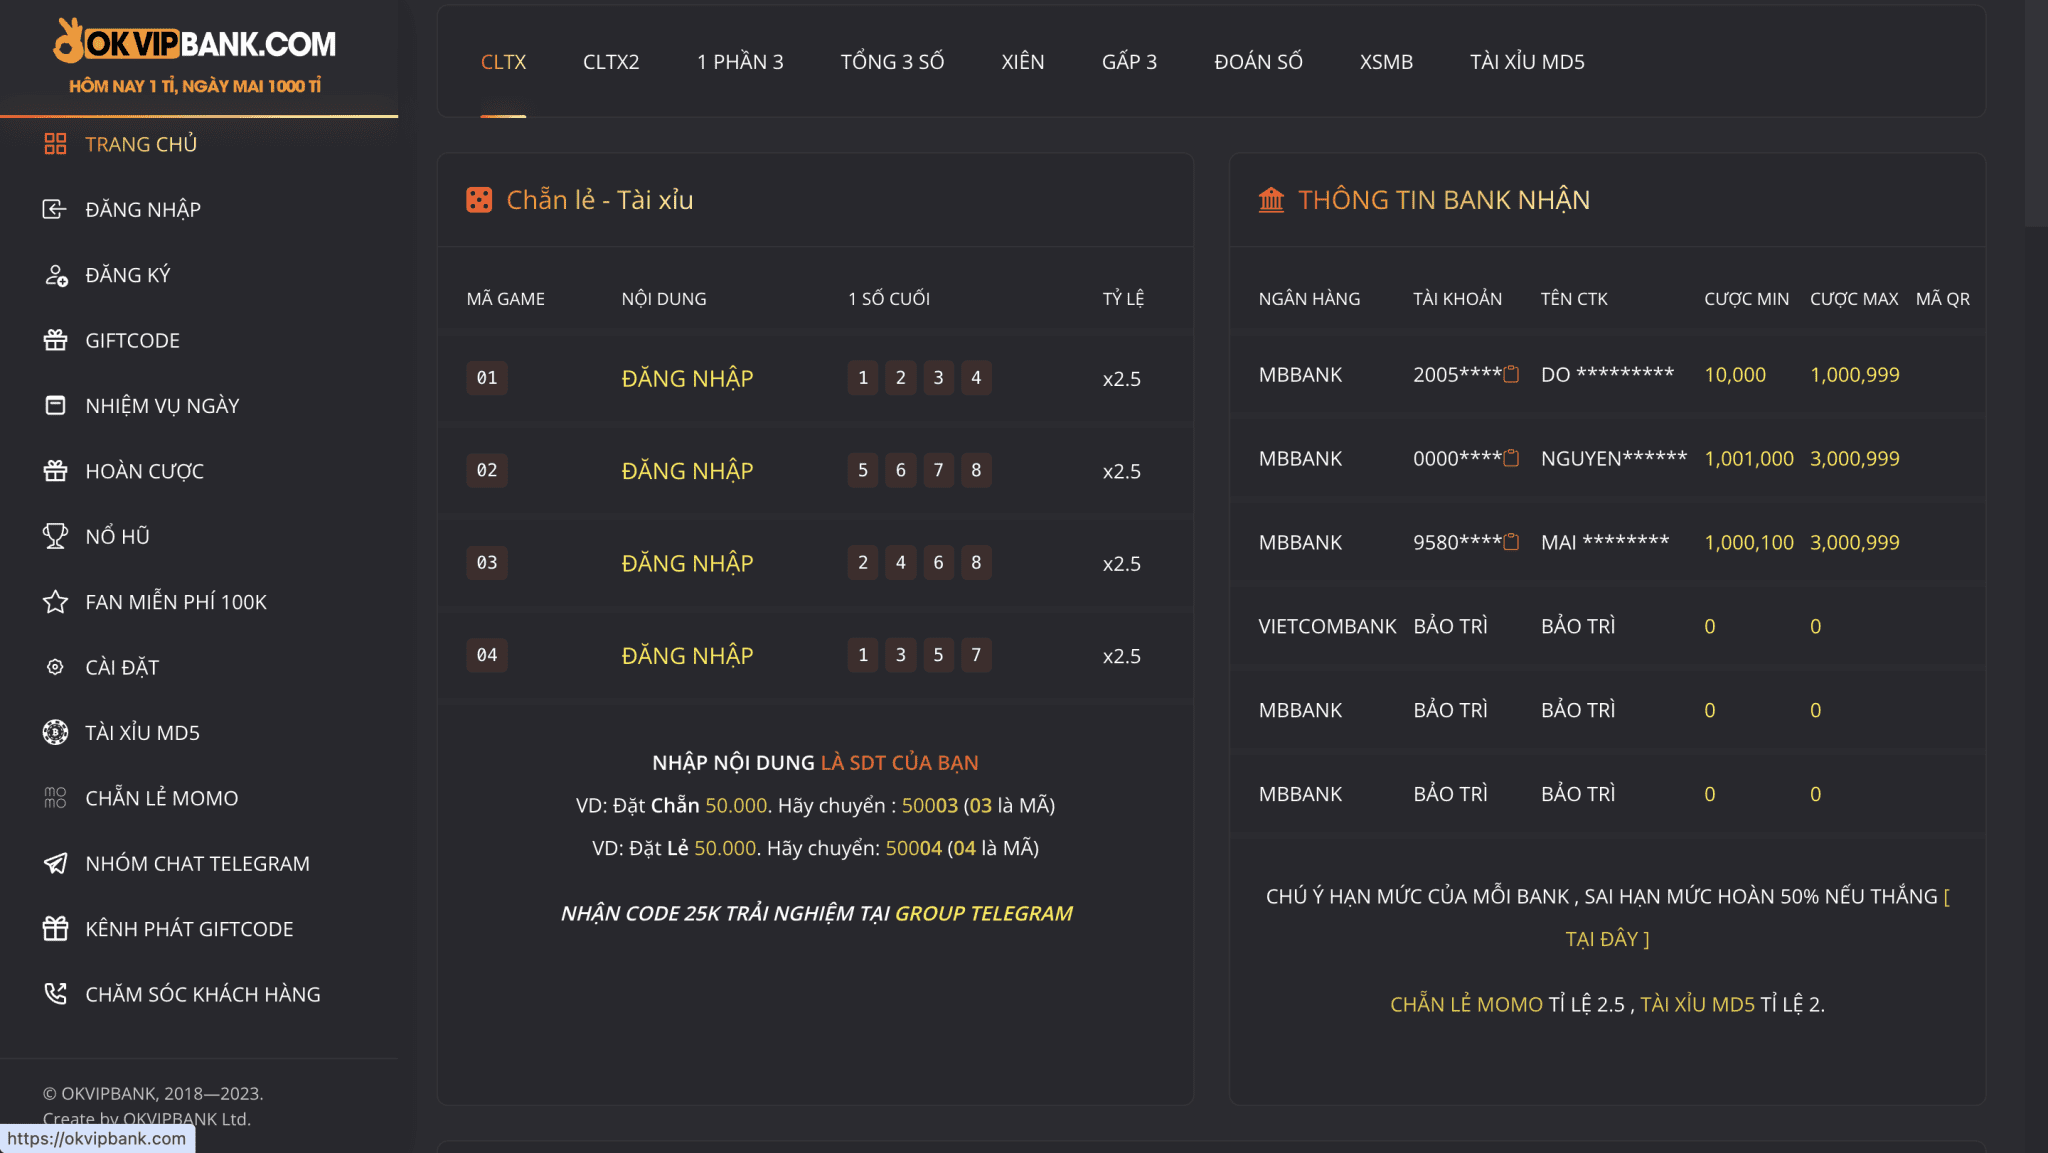Click ĐĂNG NHẬP in game row 01
The image size is (2048, 1153).
tap(687, 378)
